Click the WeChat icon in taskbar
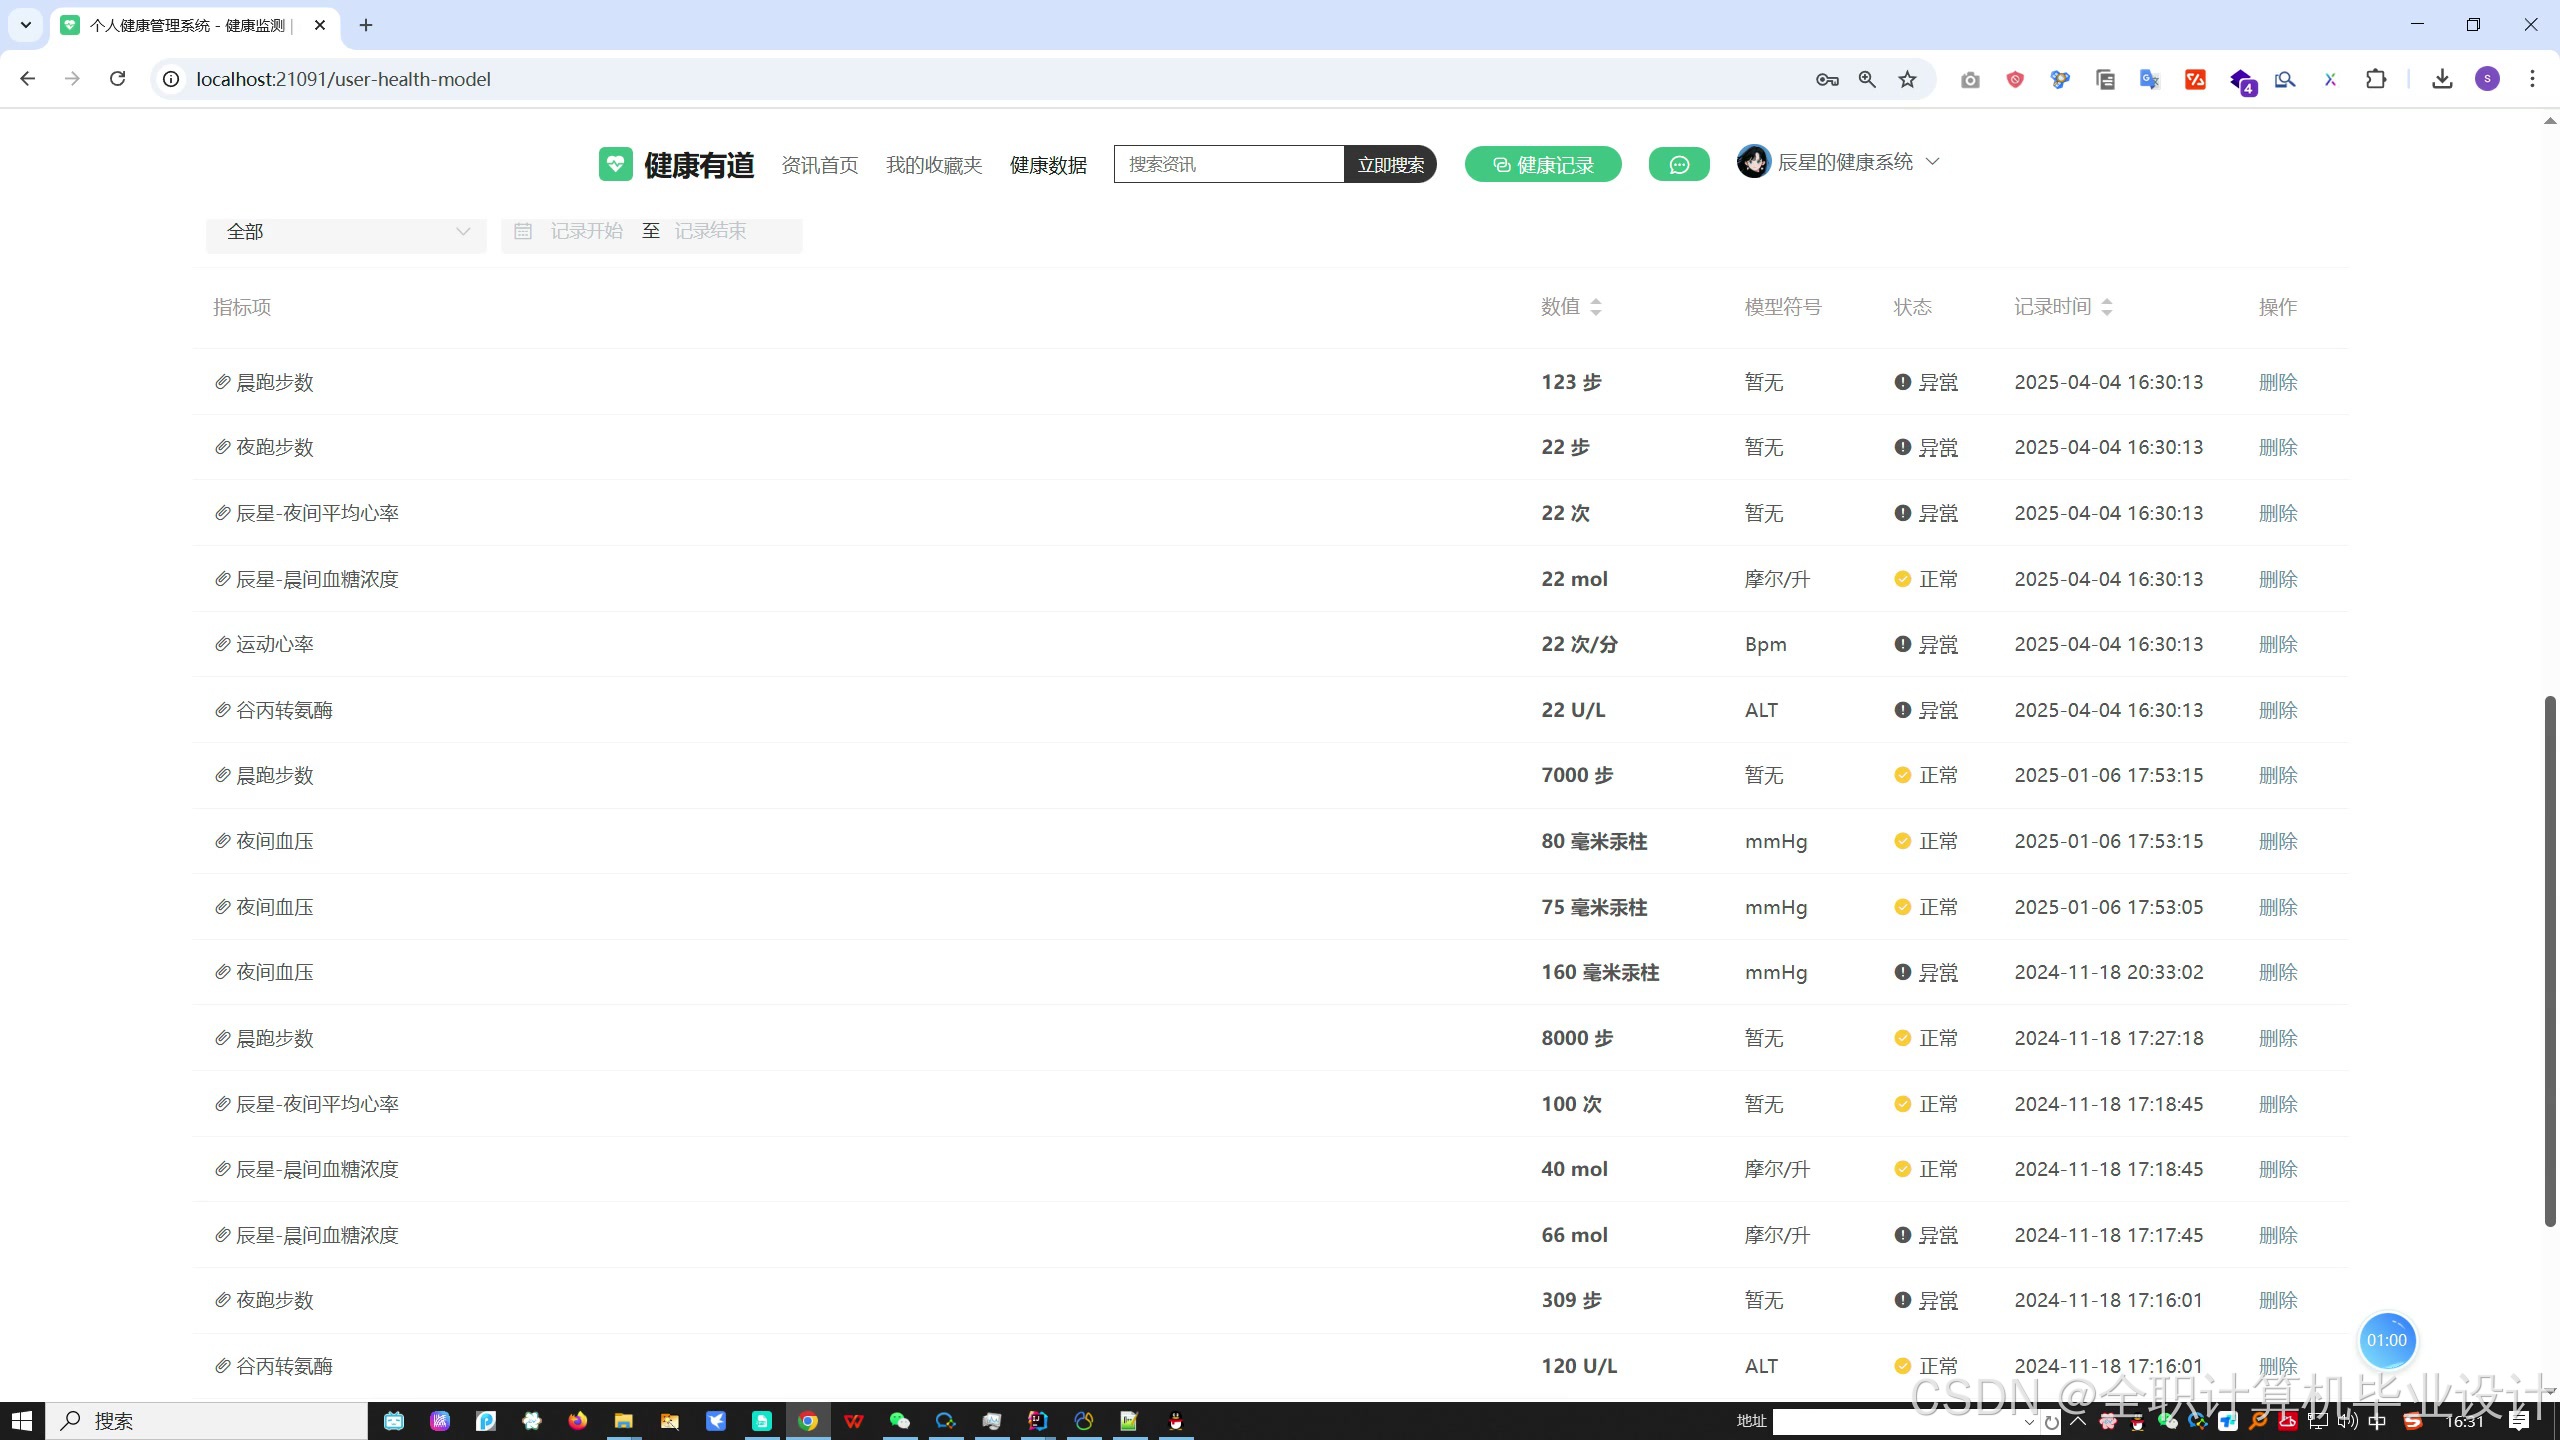This screenshot has height=1440, width=2560. point(899,1421)
